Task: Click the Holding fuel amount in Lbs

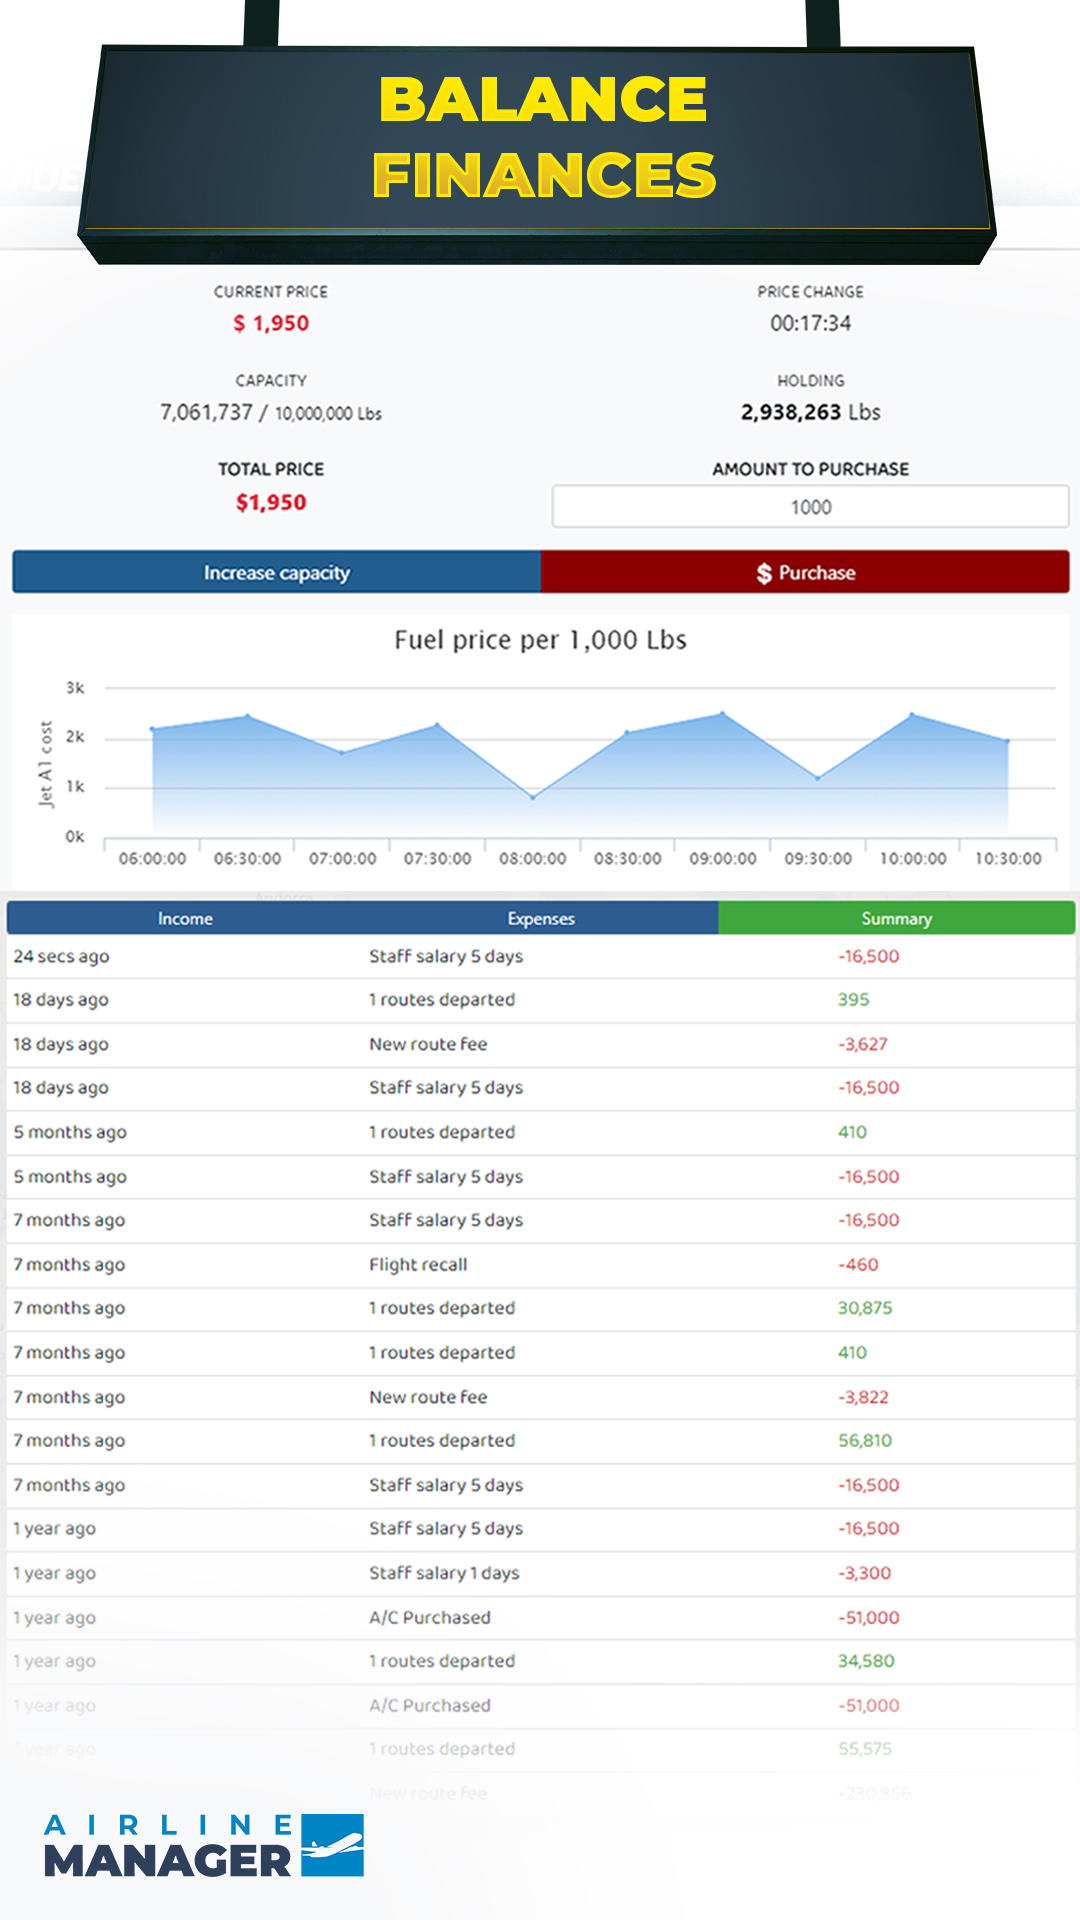Action: pyautogui.click(x=810, y=412)
